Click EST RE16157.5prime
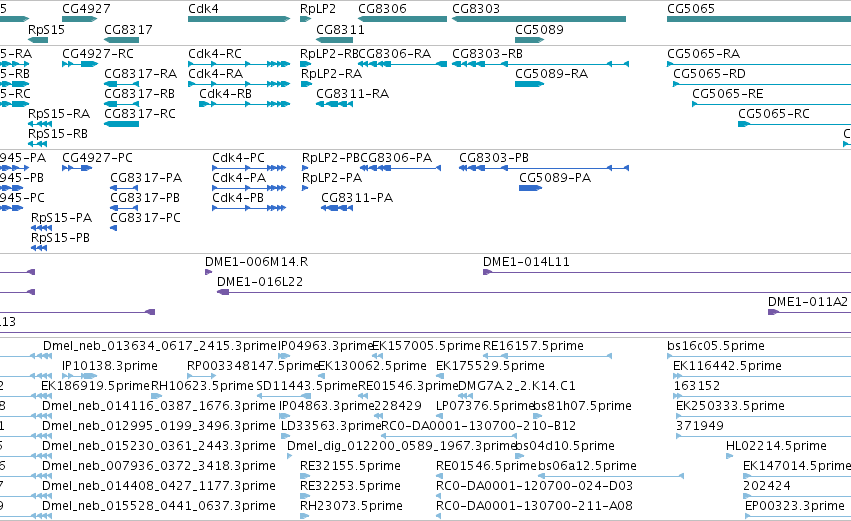 point(533,346)
